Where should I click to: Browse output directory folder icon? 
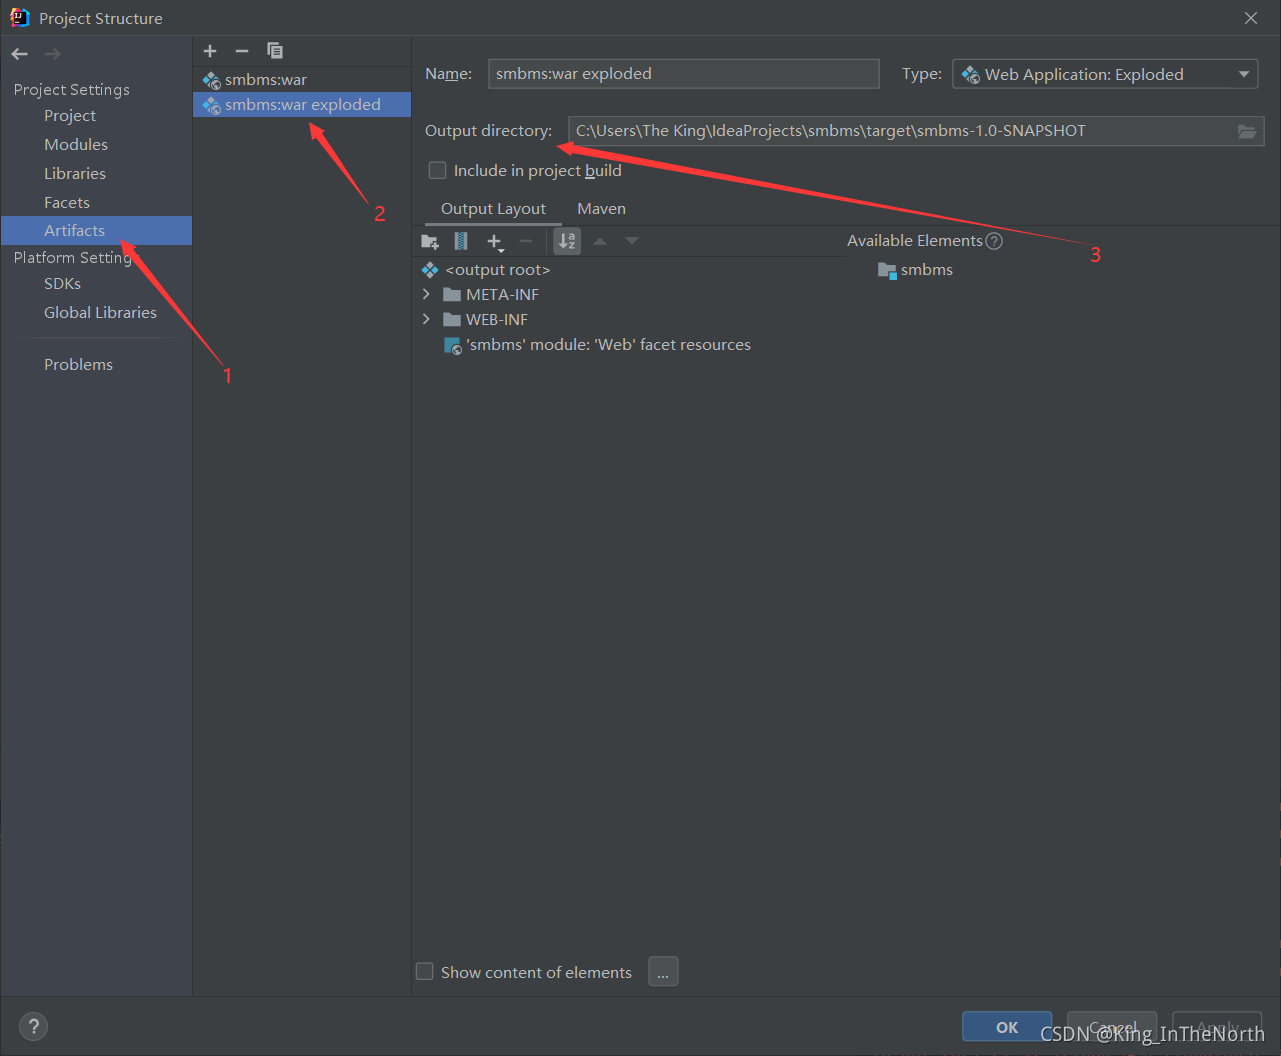(x=1247, y=131)
